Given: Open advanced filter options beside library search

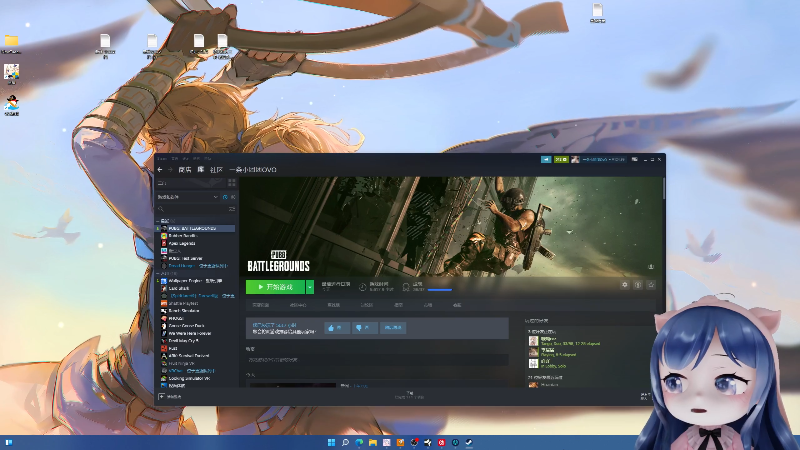Looking at the screenshot, I should click(x=232, y=209).
